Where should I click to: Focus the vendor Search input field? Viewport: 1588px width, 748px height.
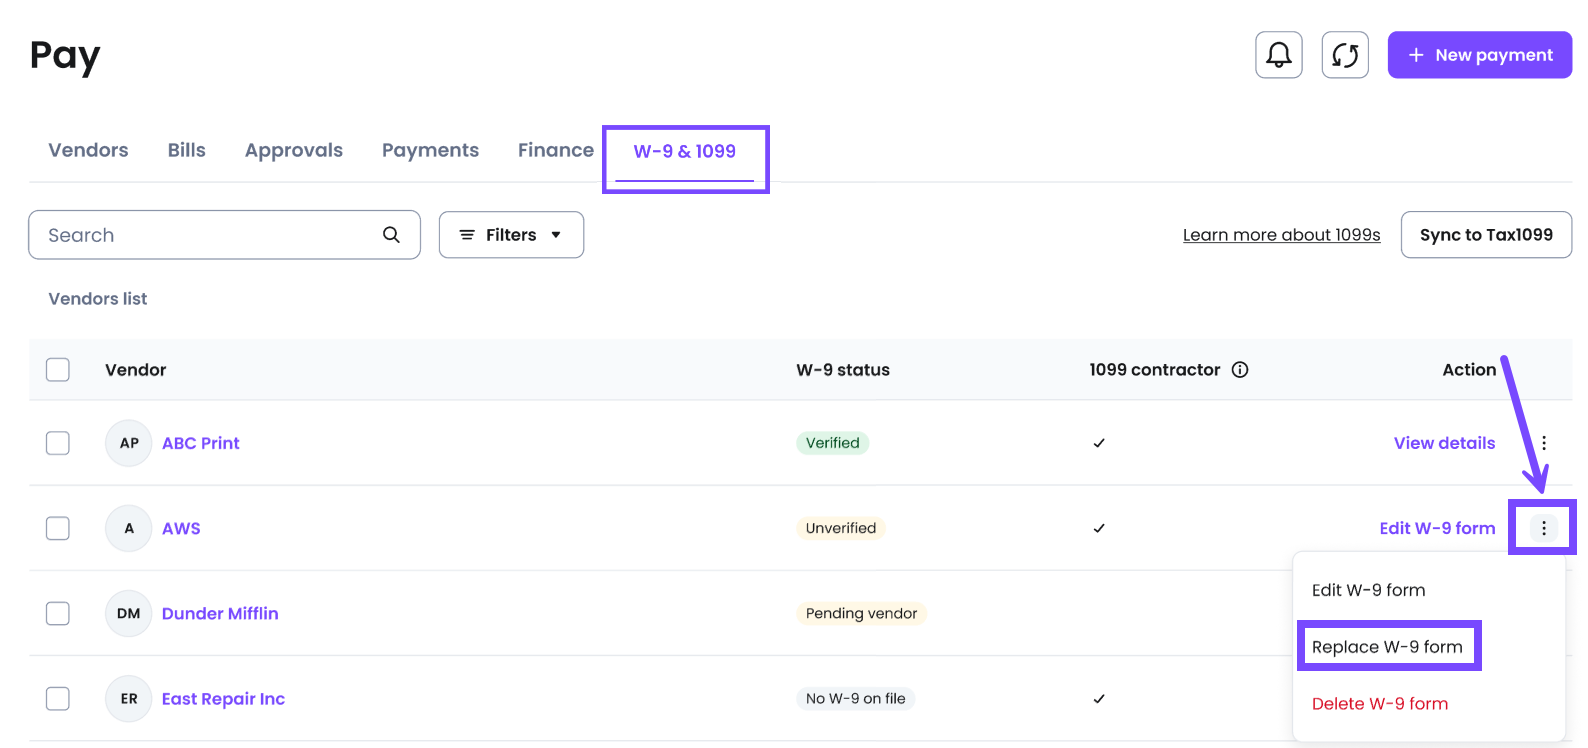click(x=205, y=235)
